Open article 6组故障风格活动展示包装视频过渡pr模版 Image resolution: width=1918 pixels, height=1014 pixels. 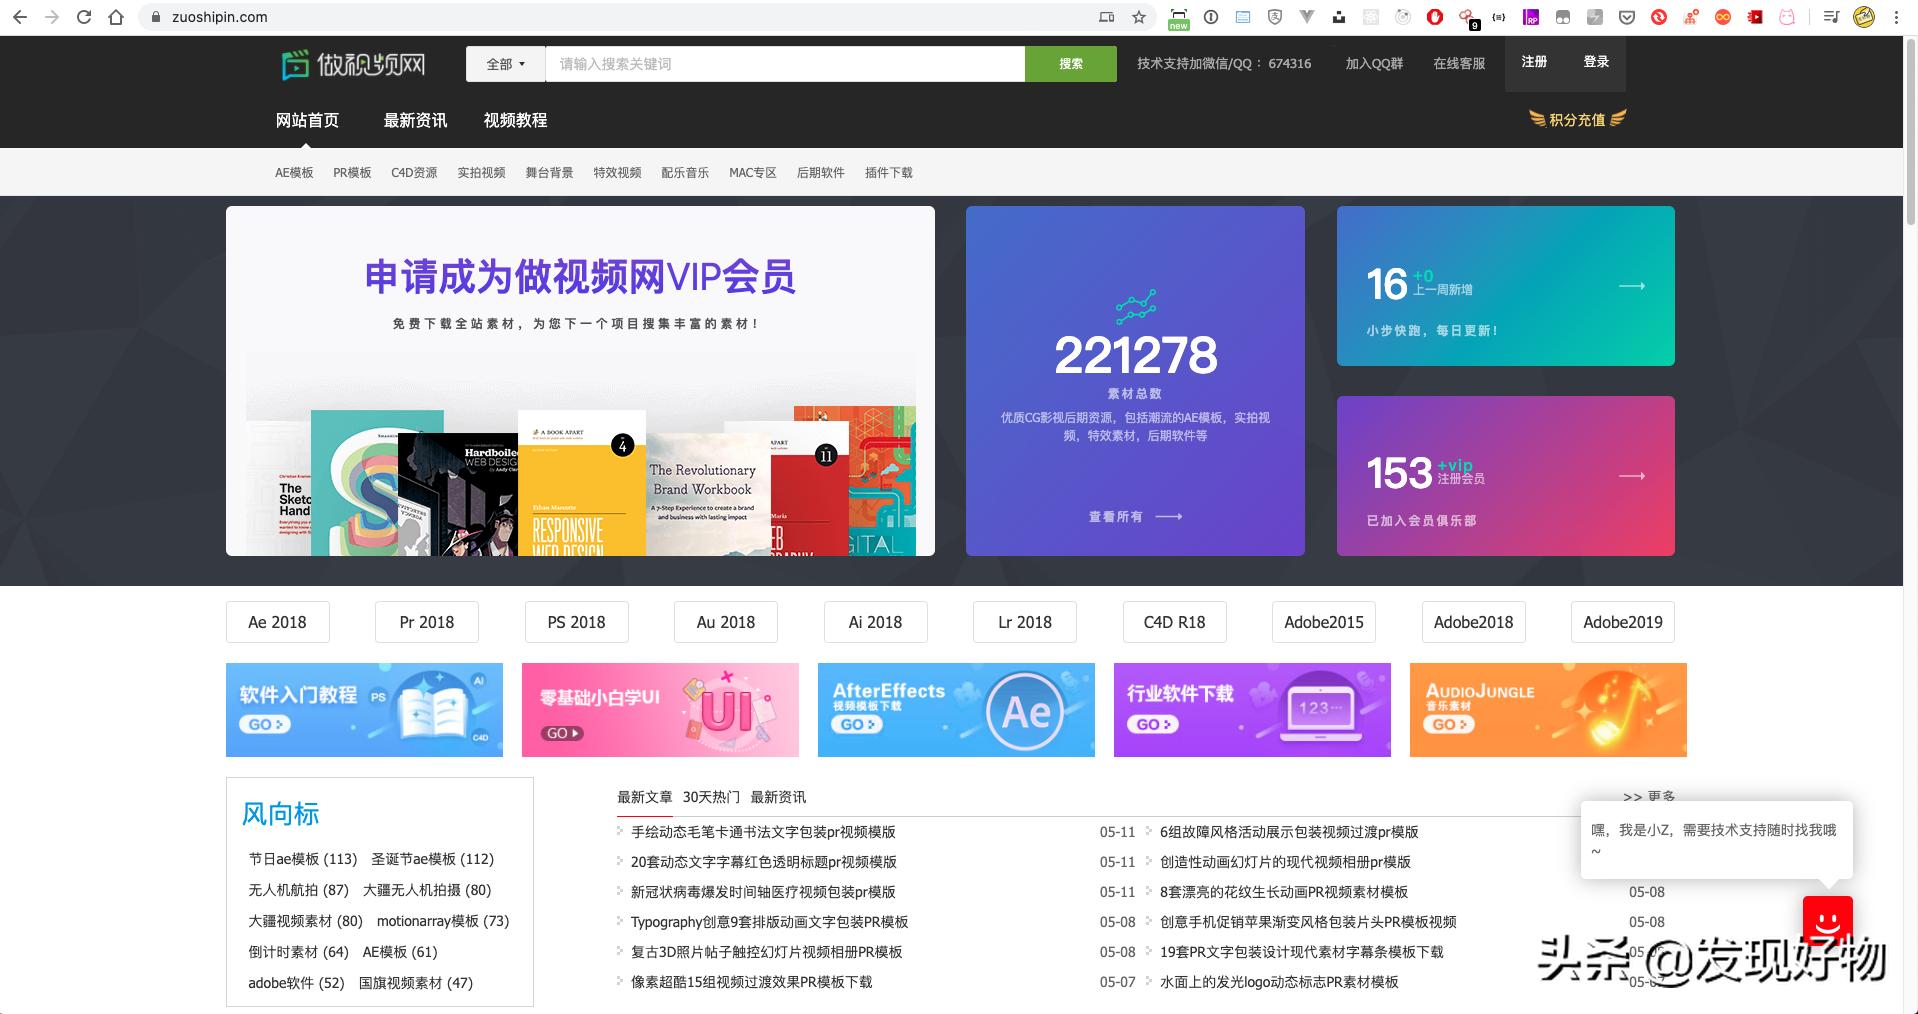point(1289,832)
